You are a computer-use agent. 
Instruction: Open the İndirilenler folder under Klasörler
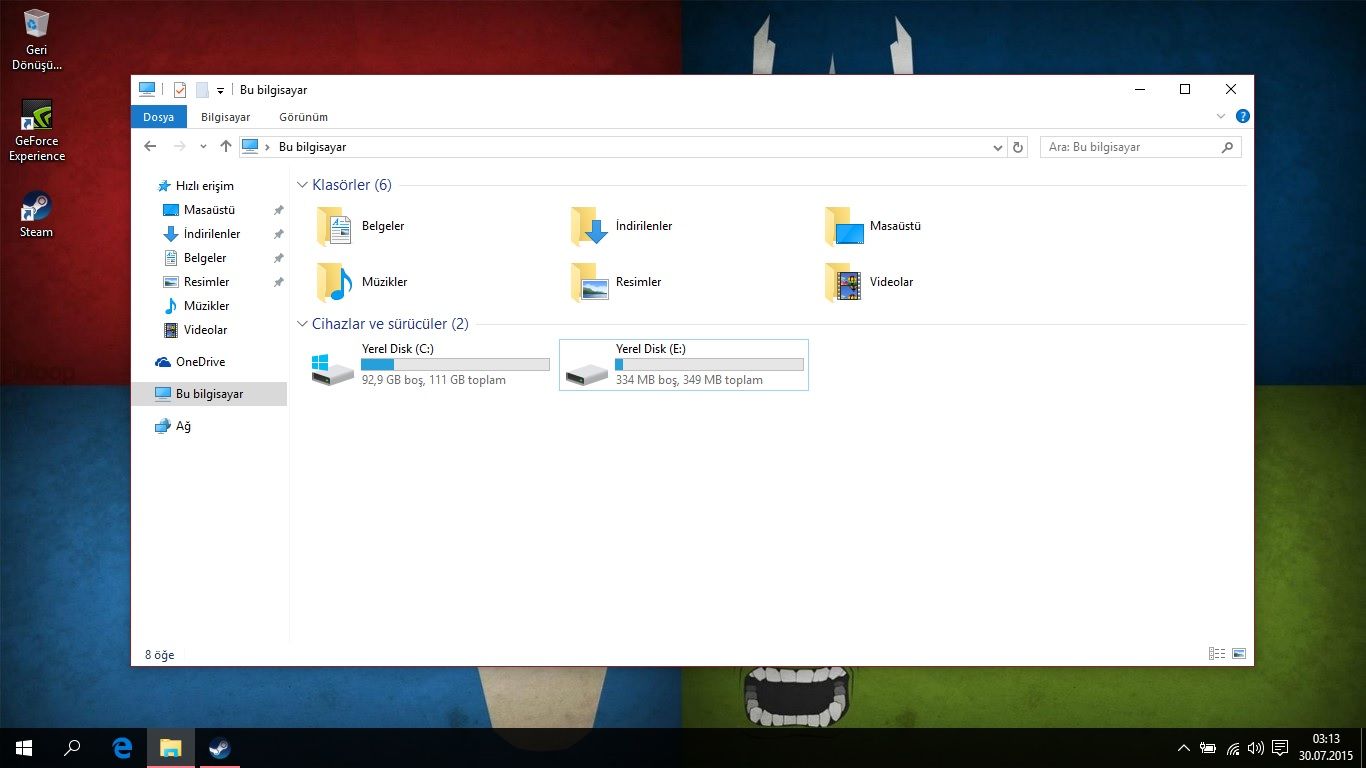(x=622, y=226)
